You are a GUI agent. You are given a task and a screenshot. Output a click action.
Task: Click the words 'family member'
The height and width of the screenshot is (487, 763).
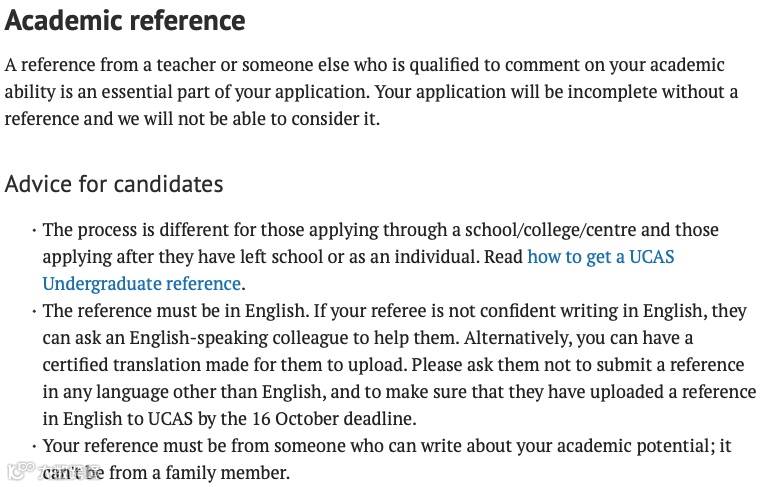pyautogui.click(x=225, y=473)
